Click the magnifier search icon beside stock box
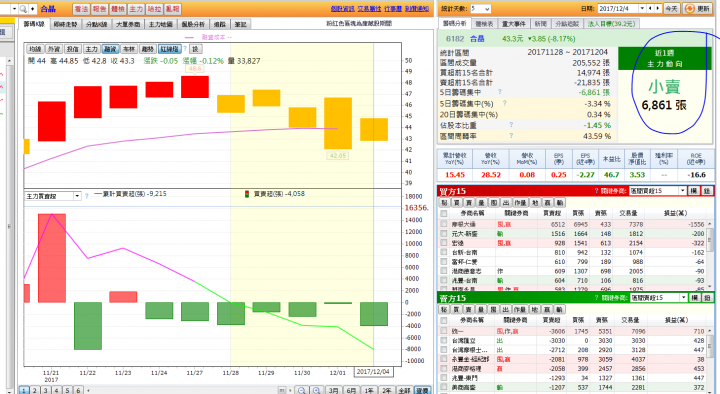720x394 pixels. pos(23,9)
